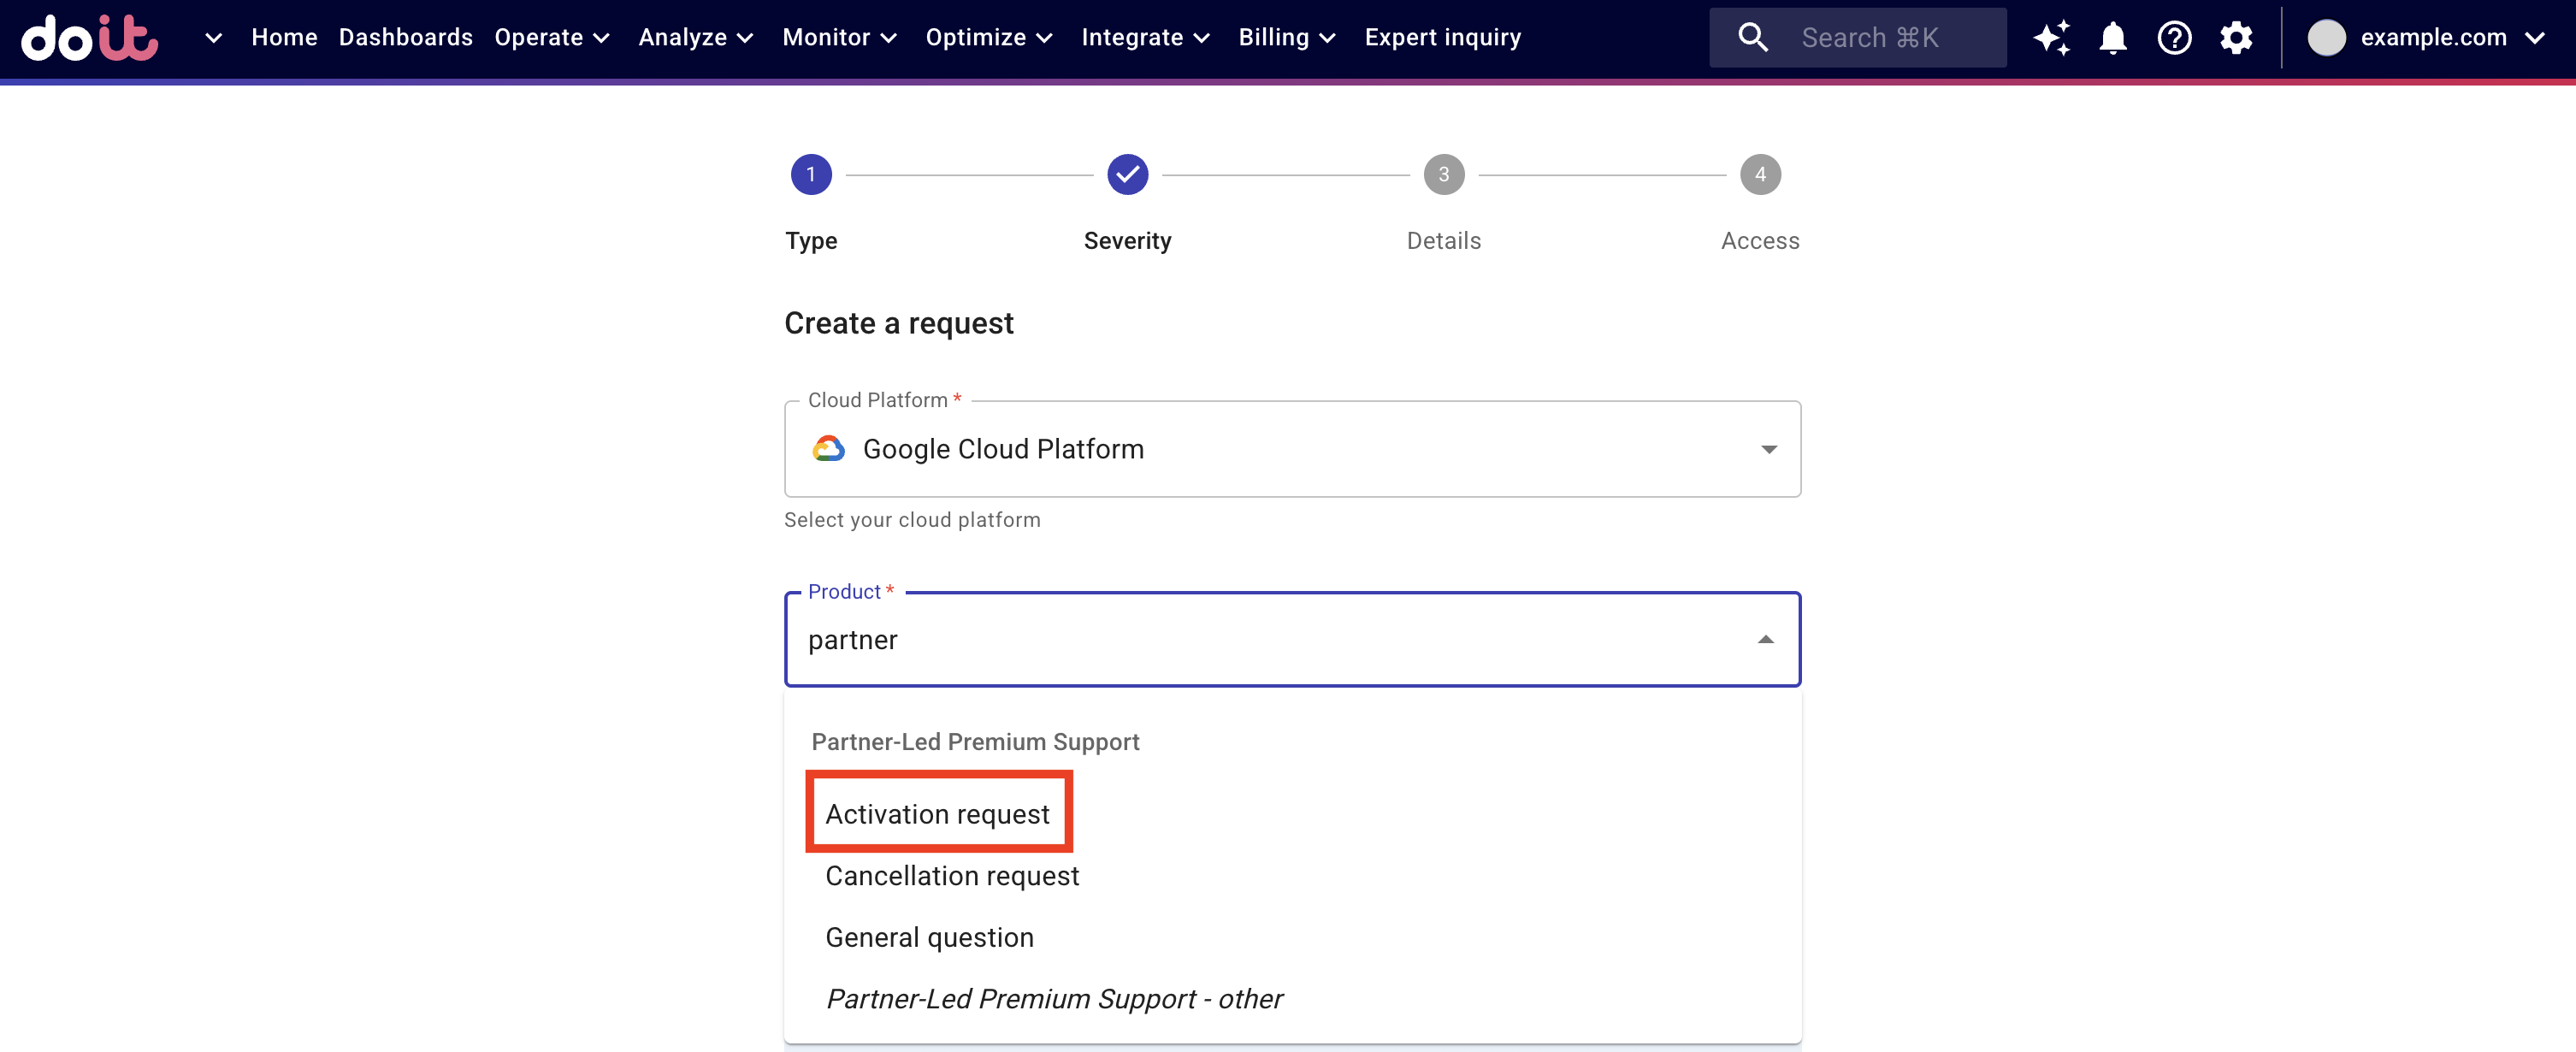This screenshot has height=1052, width=2576.
Task: Open the notifications bell
Action: click(x=2112, y=38)
